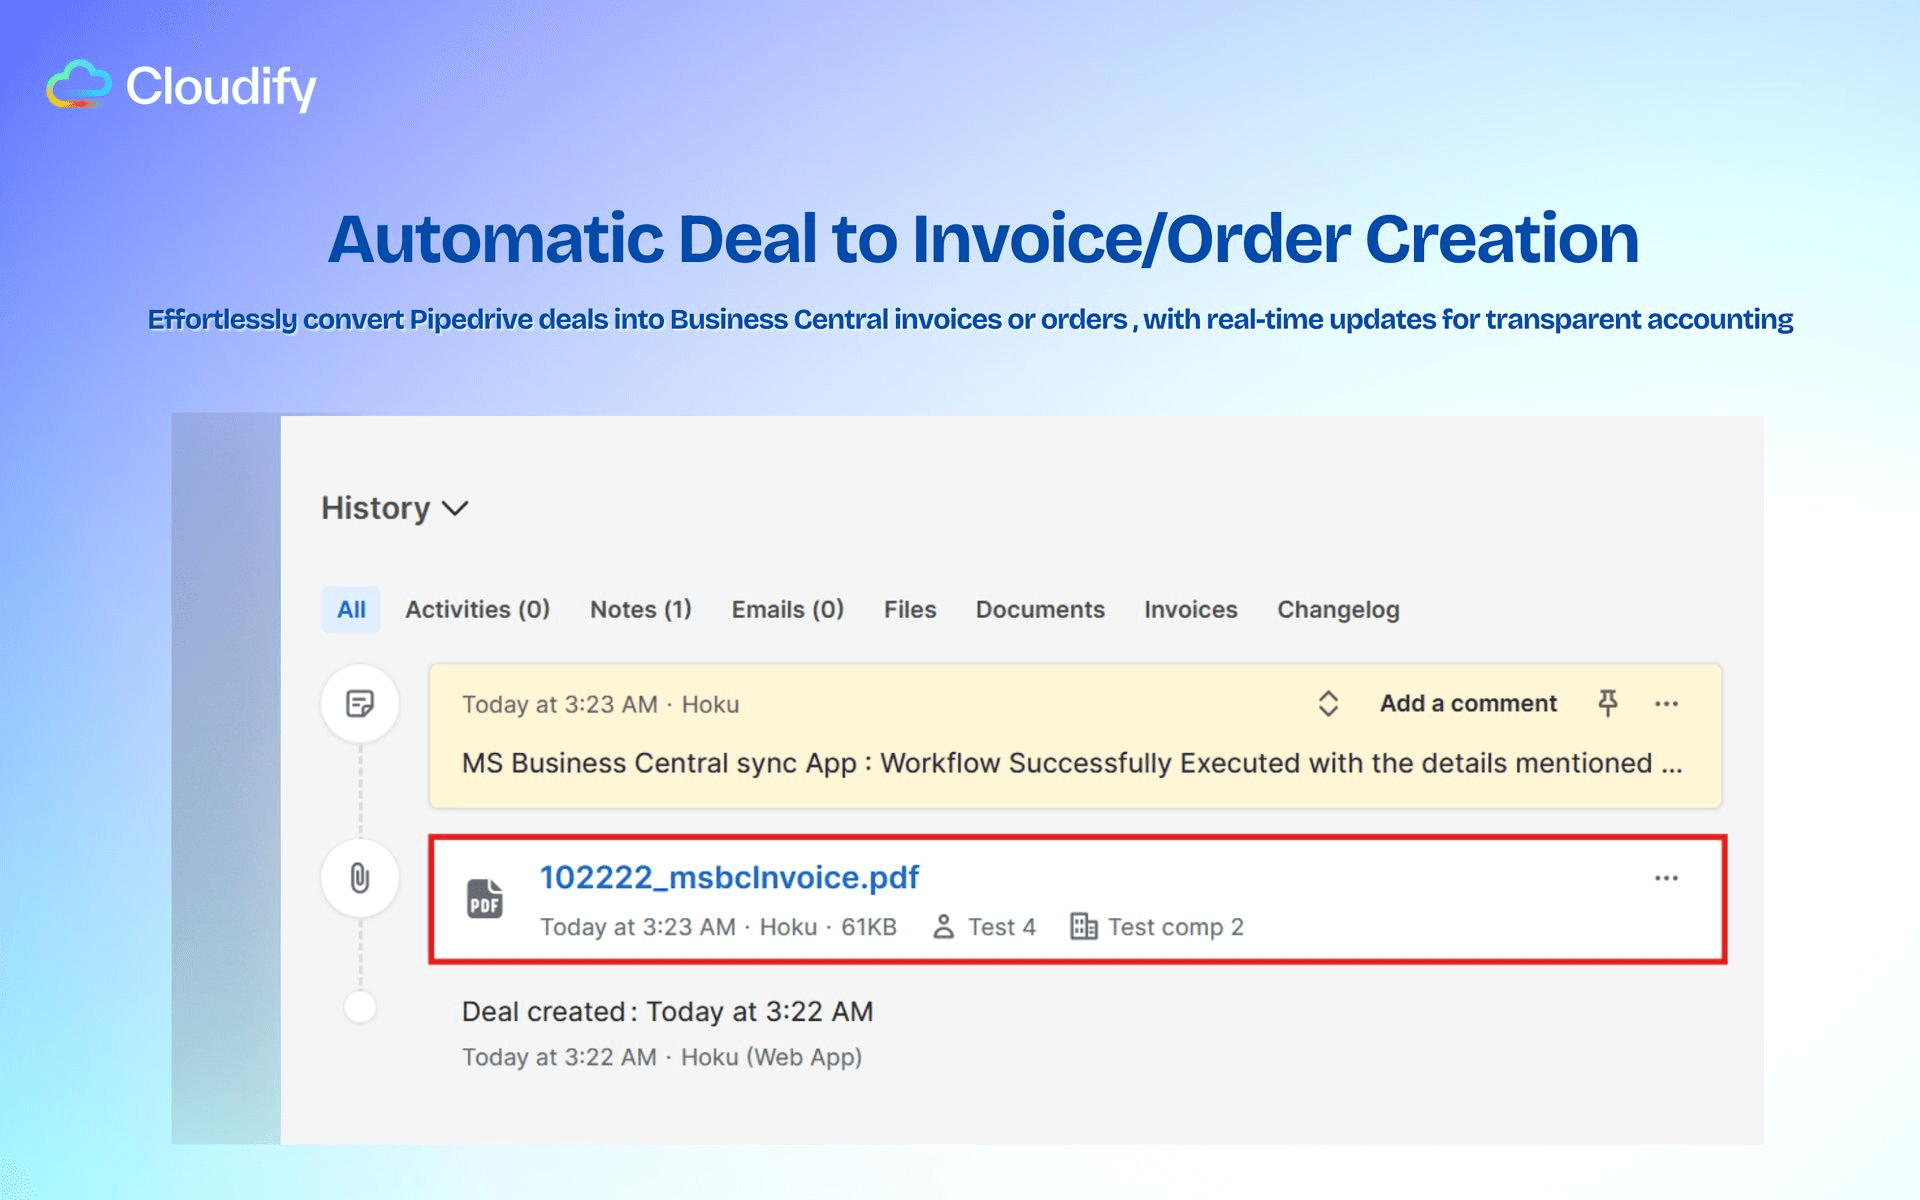Screen dimensions: 1920x1200
Task: Open more options for 102222_msbcInvoice.pdf
Action: [x=1666, y=878]
